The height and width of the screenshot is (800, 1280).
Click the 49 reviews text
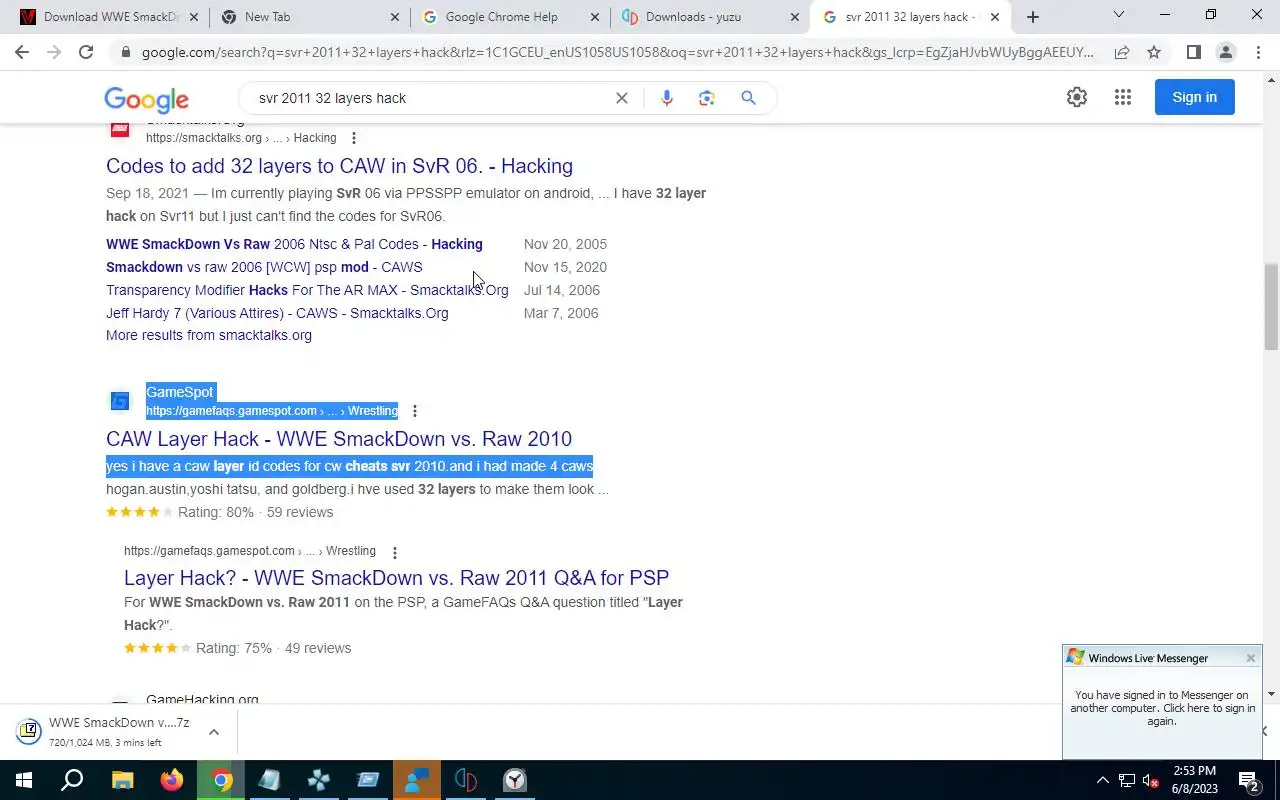tap(318, 648)
